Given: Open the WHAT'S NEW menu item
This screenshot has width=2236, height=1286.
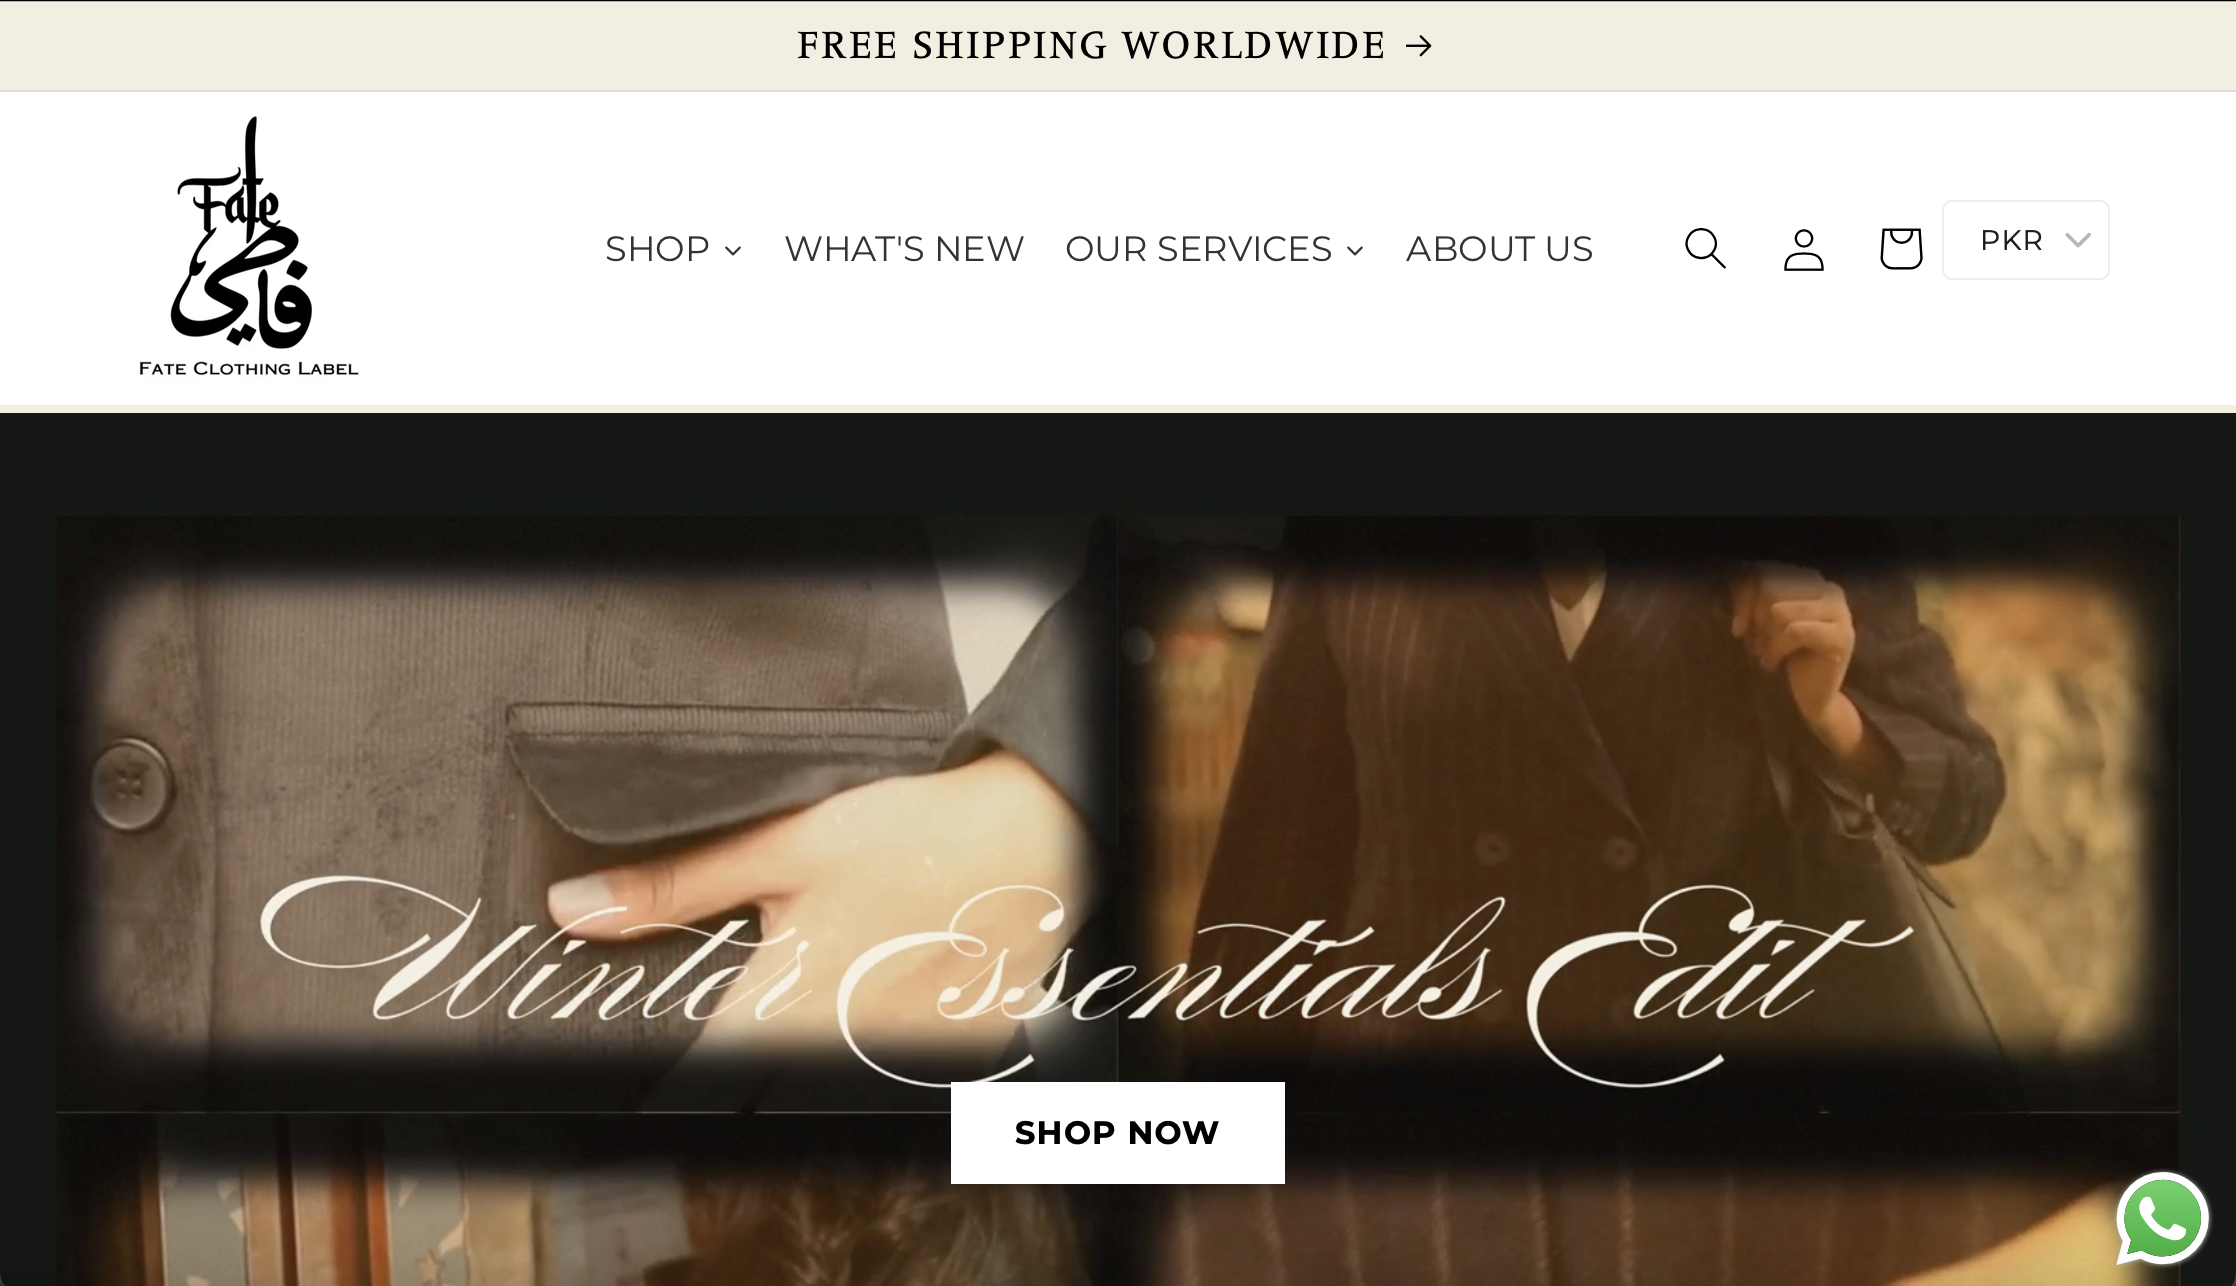Looking at the screenshot, I should [x=904, y=248].
